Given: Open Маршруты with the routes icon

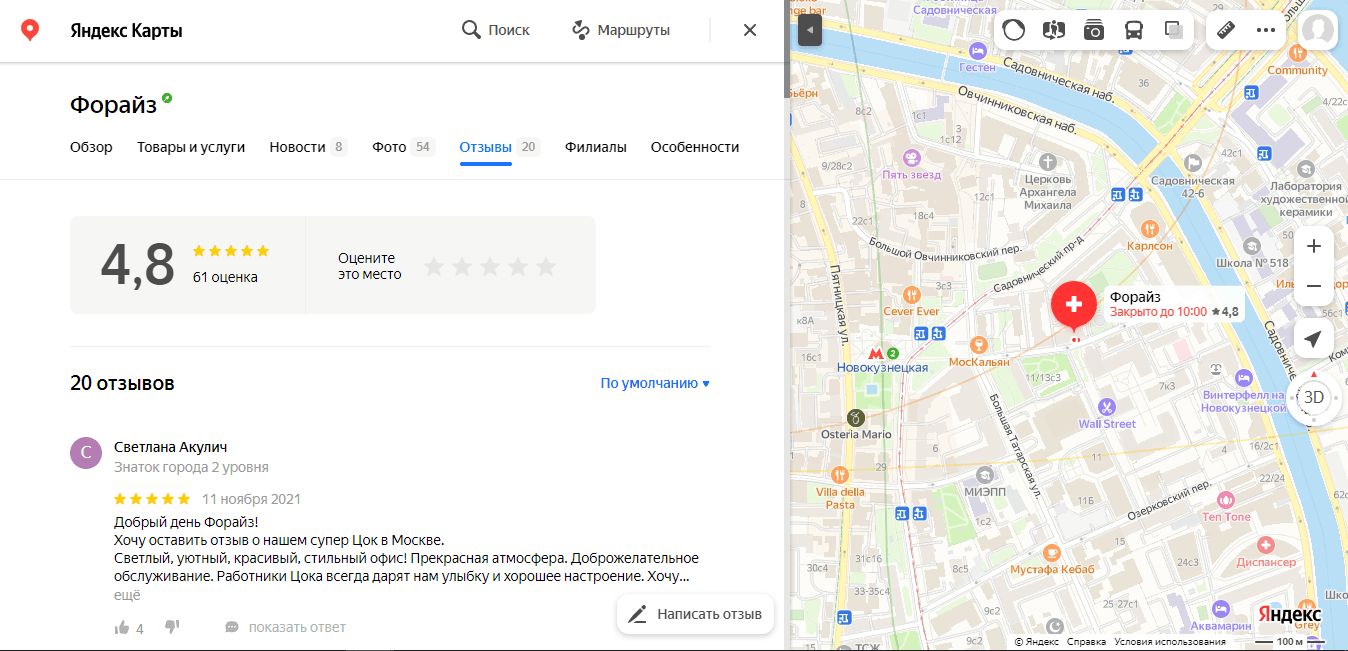Looking at the screenshot, I should tap(580, 29).
